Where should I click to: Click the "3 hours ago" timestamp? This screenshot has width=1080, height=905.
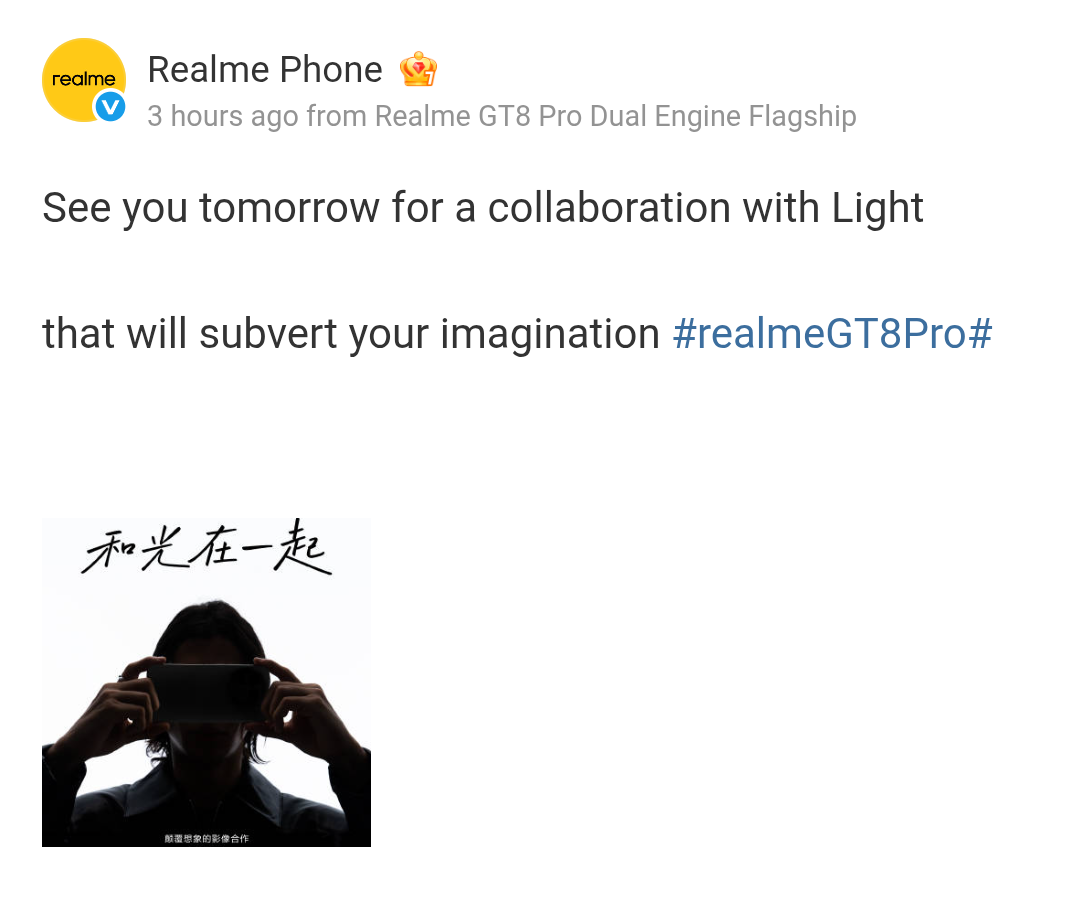tap(222, 117)
